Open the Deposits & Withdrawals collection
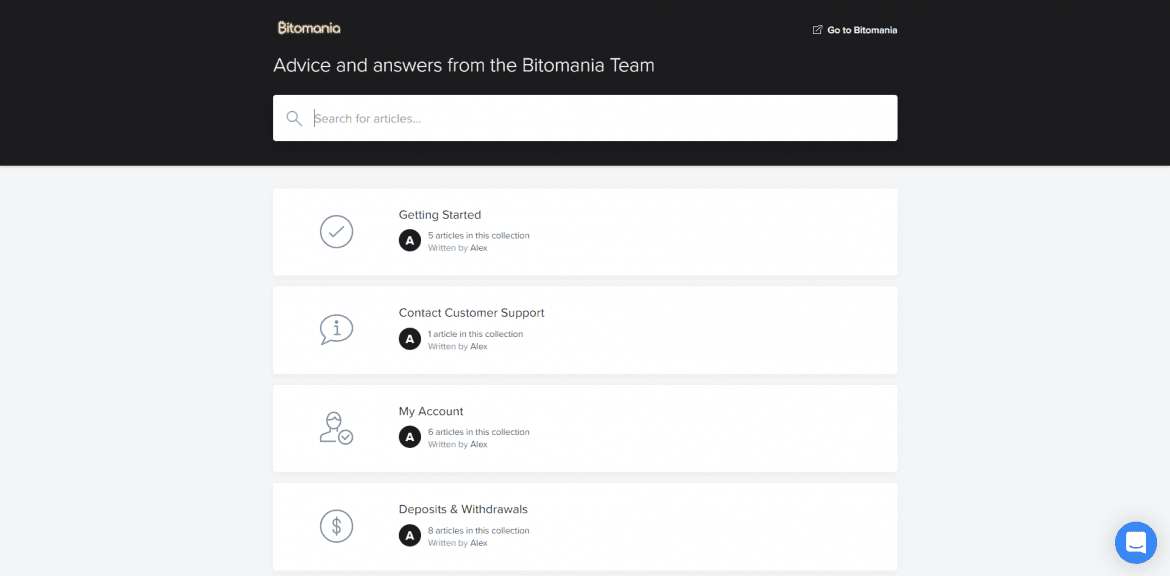 point(463,509)
